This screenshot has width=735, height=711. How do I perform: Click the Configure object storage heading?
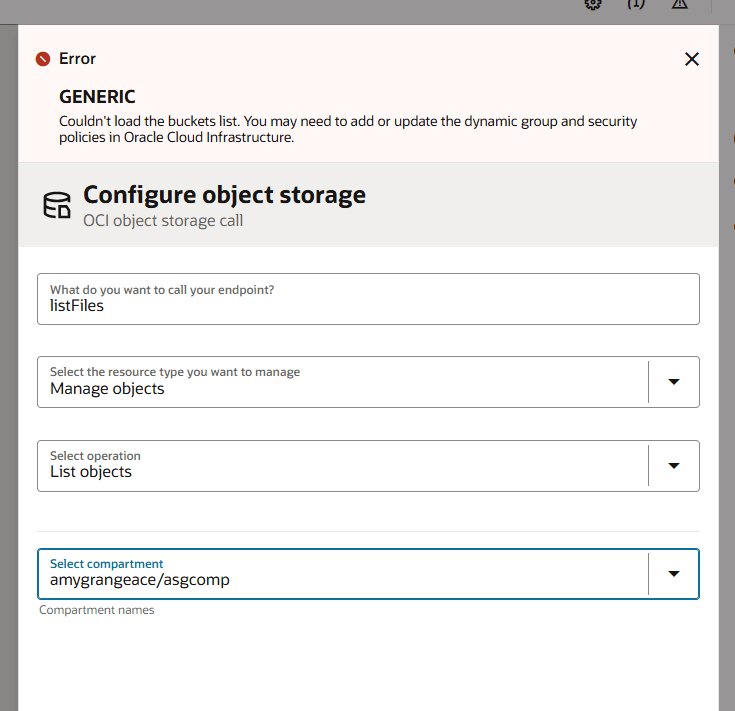click(x=224, y=194)
